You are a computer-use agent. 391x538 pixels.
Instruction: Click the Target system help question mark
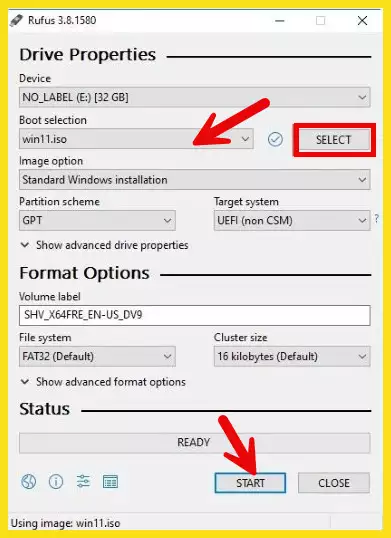(x=377, y=219)
